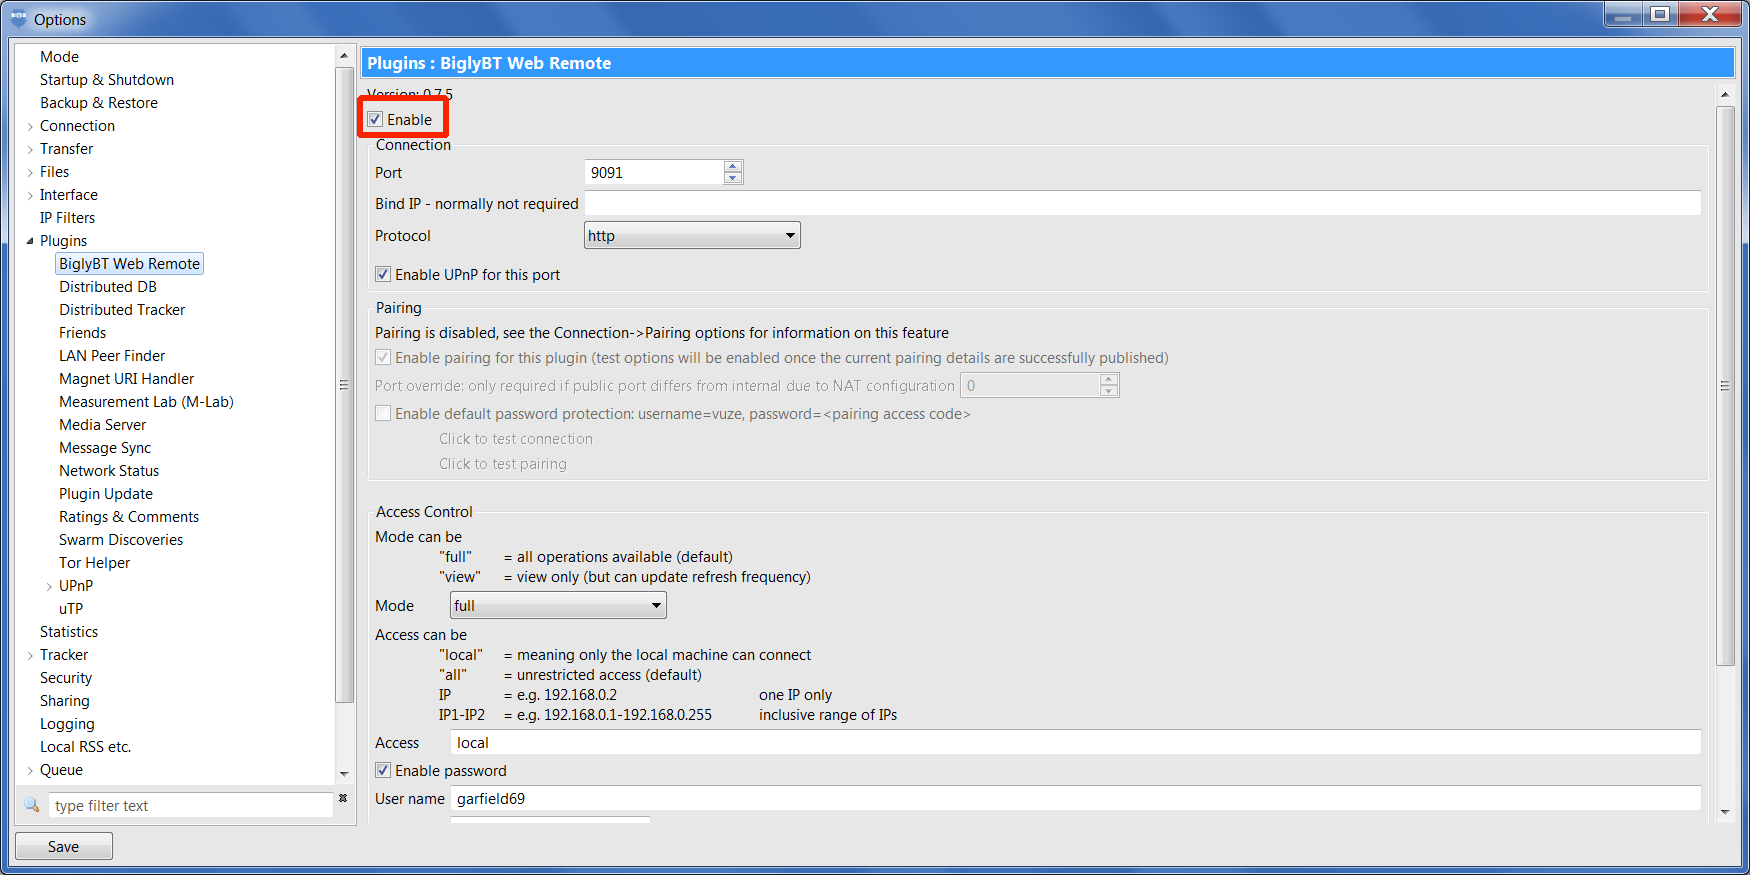Open Logging settings

pyautogui.click(x=67, y=724)
